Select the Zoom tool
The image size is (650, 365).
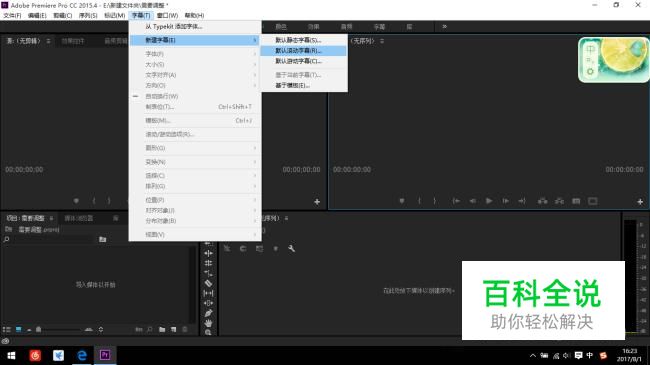tap(209, 332)
